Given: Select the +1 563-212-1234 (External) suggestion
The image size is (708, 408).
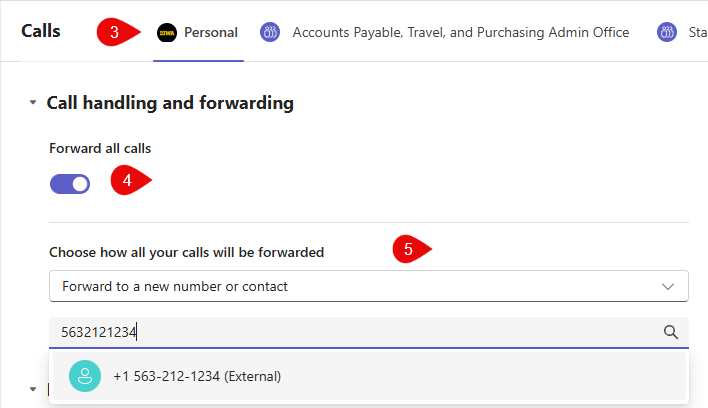Looking at the screenshot, I should 197,376.
